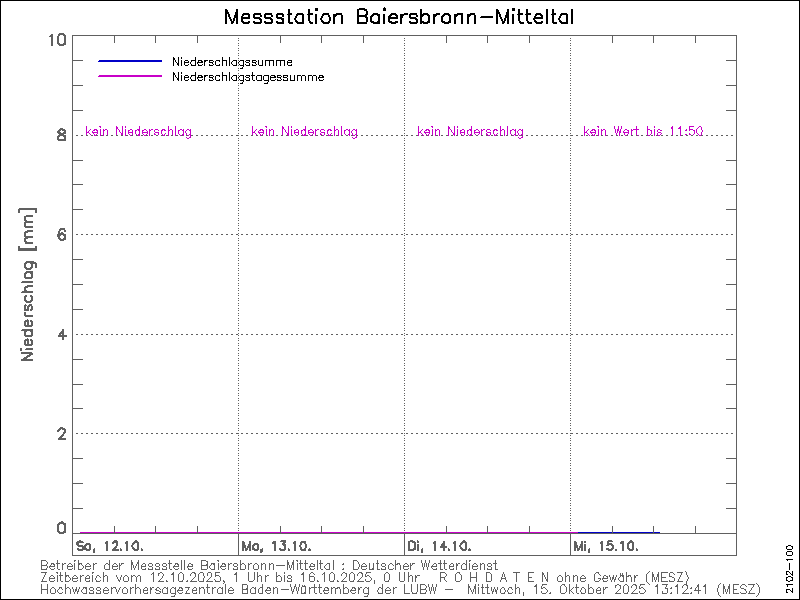Click the blue Niederschlagssumme legend line
Viewport: 800px width, 600px height.
click(x=130, y=61)
